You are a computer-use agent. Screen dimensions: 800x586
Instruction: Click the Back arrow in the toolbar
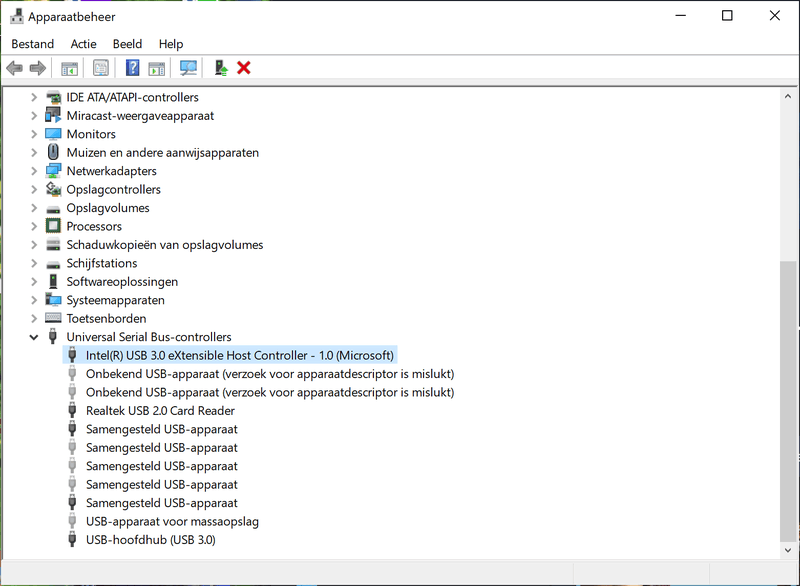[x=14, y=68]
